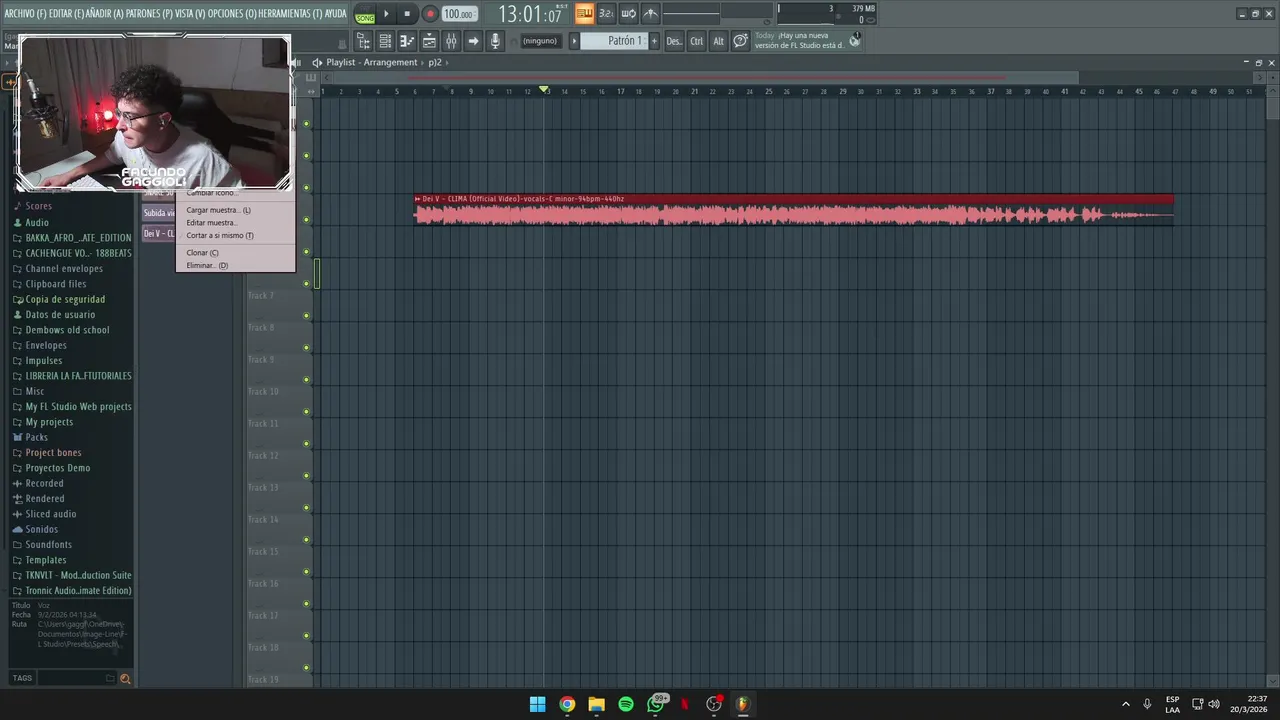Select Cortar a si mismo option

[235, 236]
